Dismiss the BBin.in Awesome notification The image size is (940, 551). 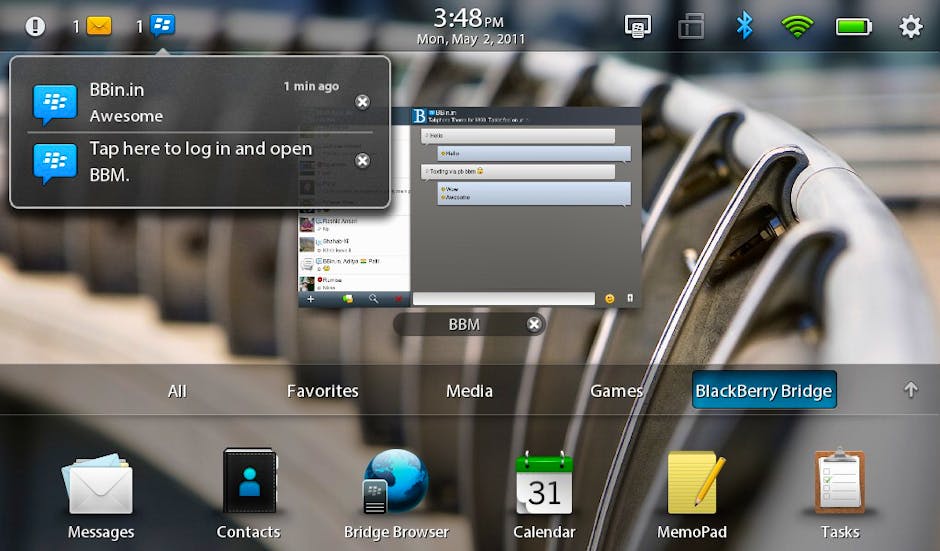tap(362, 102)
